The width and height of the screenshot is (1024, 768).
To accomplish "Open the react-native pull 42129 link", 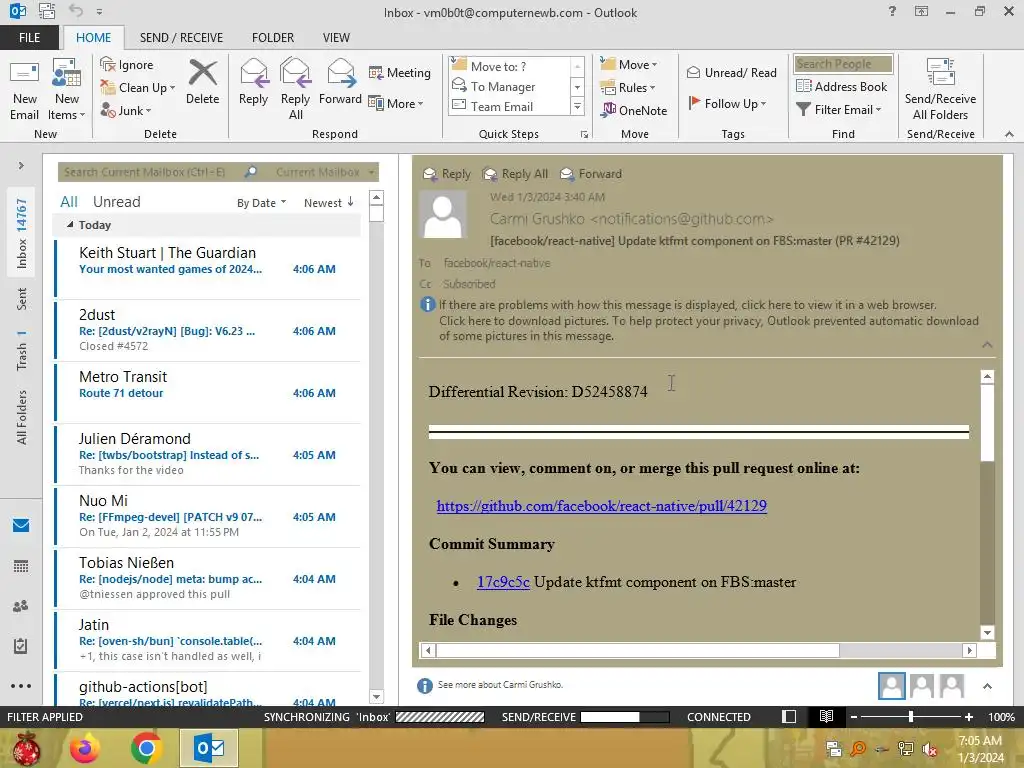I will pos(601,505).
